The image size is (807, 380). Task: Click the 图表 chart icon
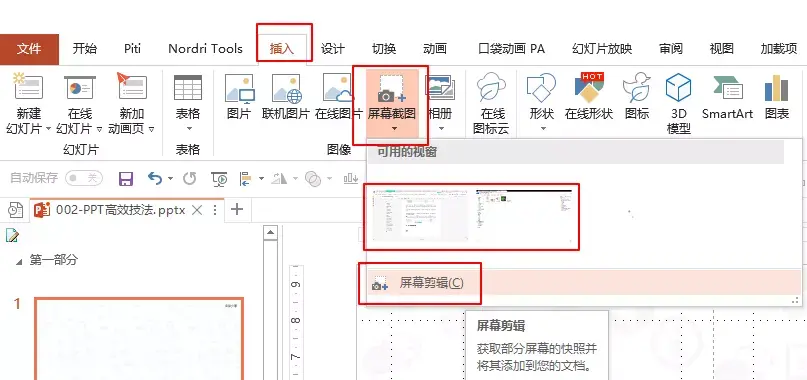tap(777, 88)
